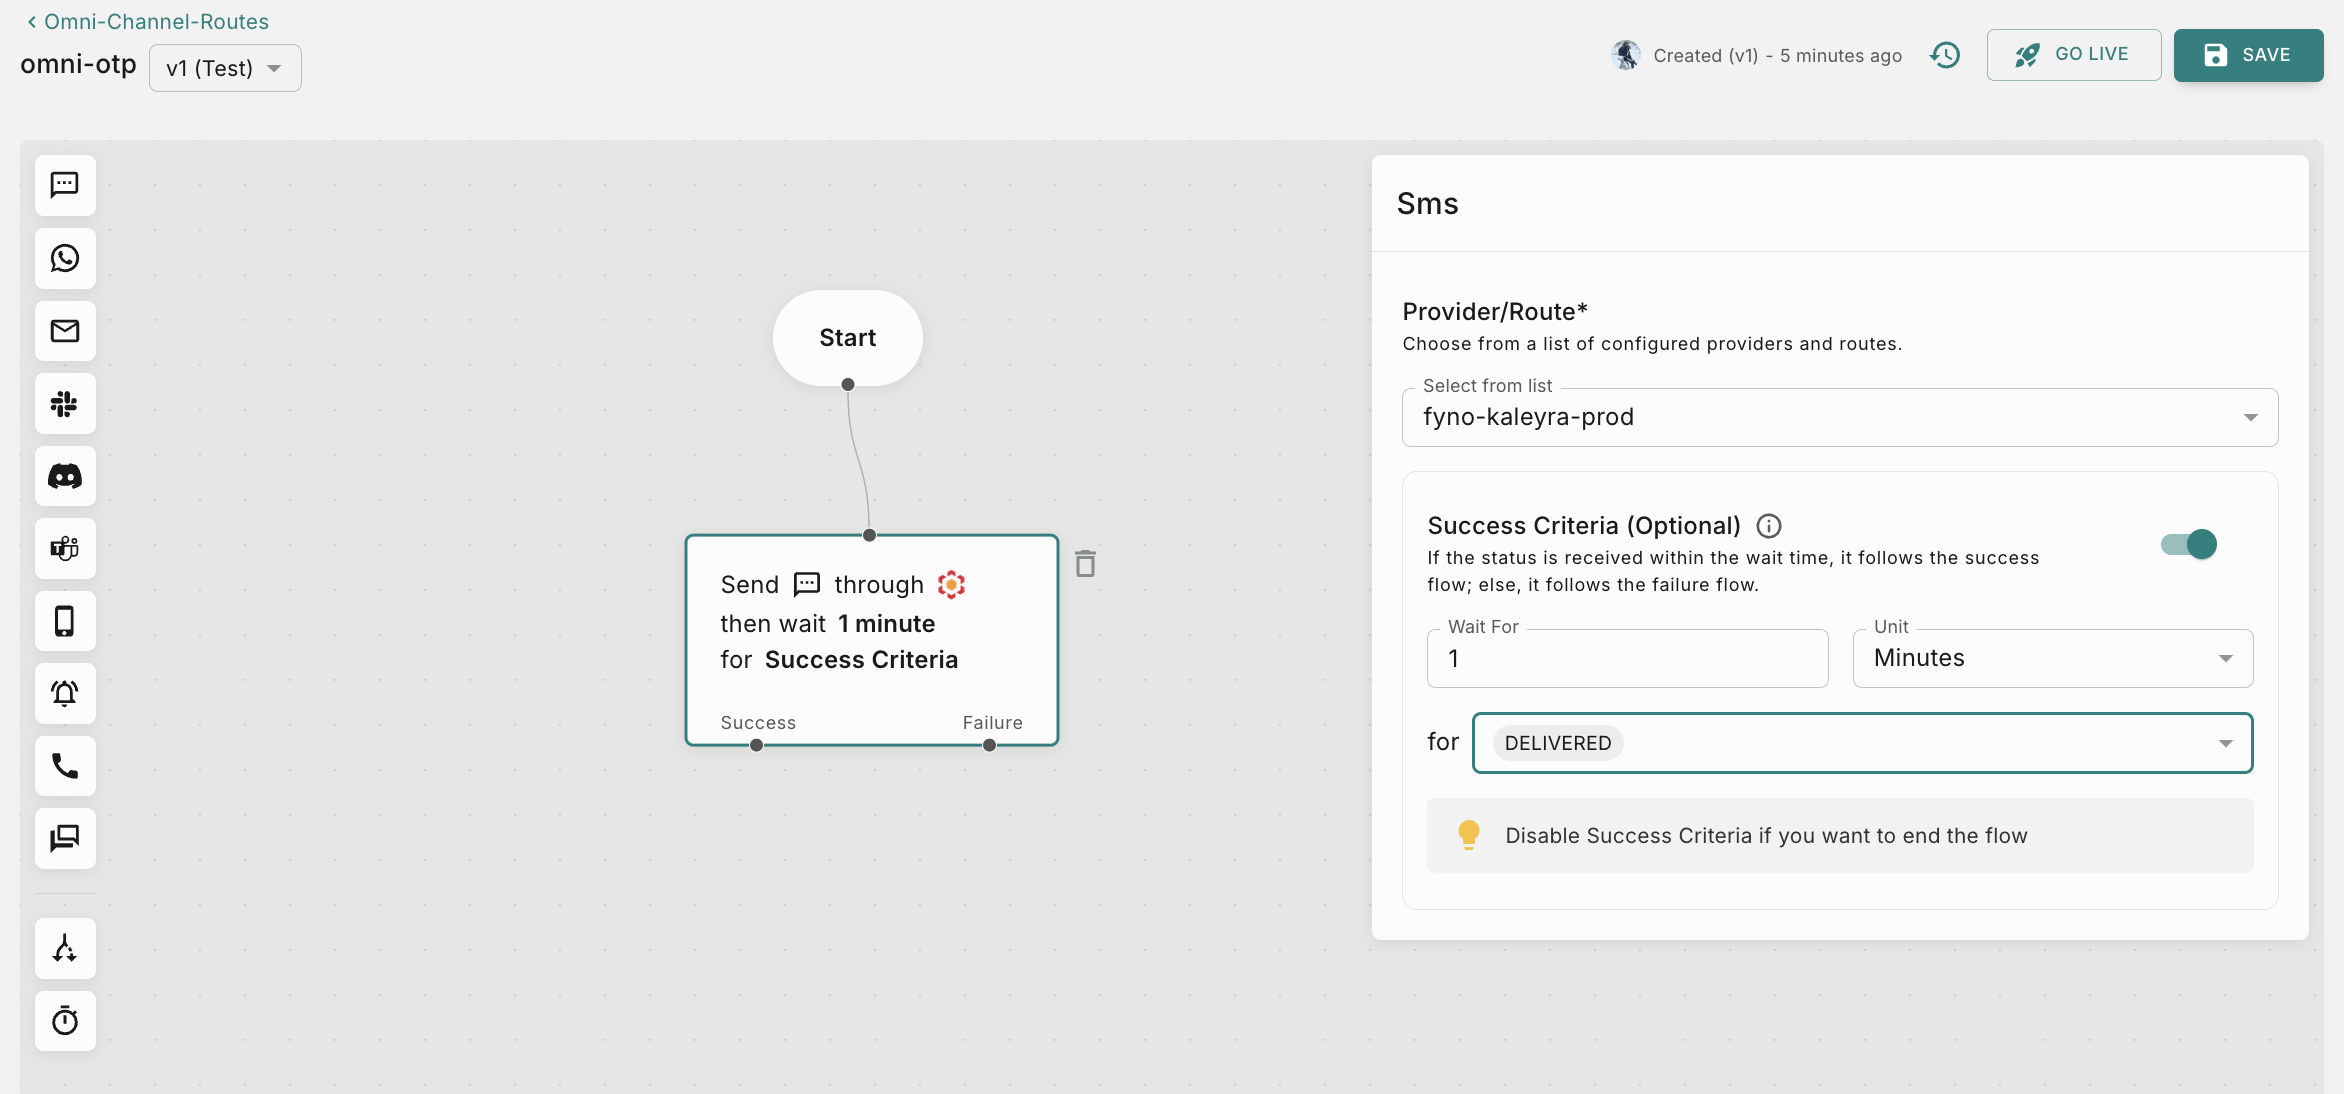Add a voice call channel node

tap(65, 766)
